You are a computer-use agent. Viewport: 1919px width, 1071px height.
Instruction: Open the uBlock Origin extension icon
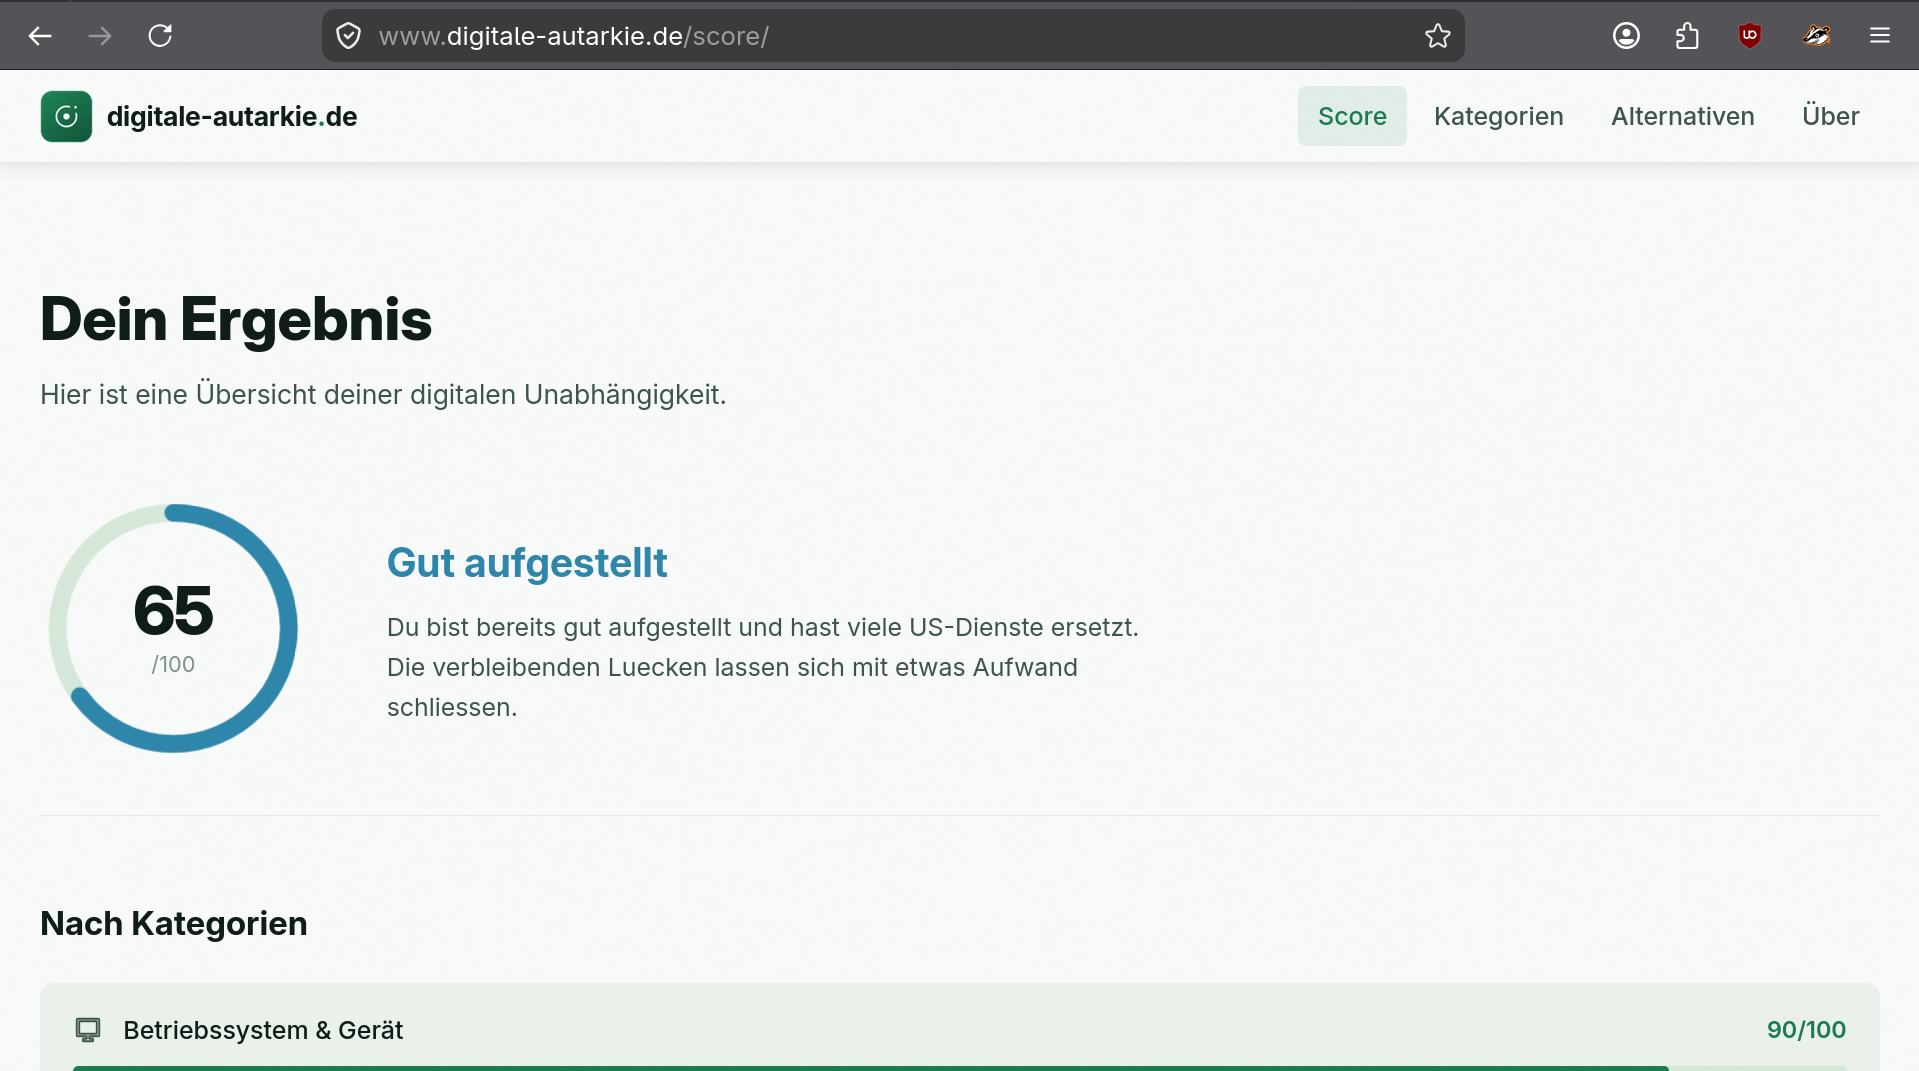point(1750,36)
